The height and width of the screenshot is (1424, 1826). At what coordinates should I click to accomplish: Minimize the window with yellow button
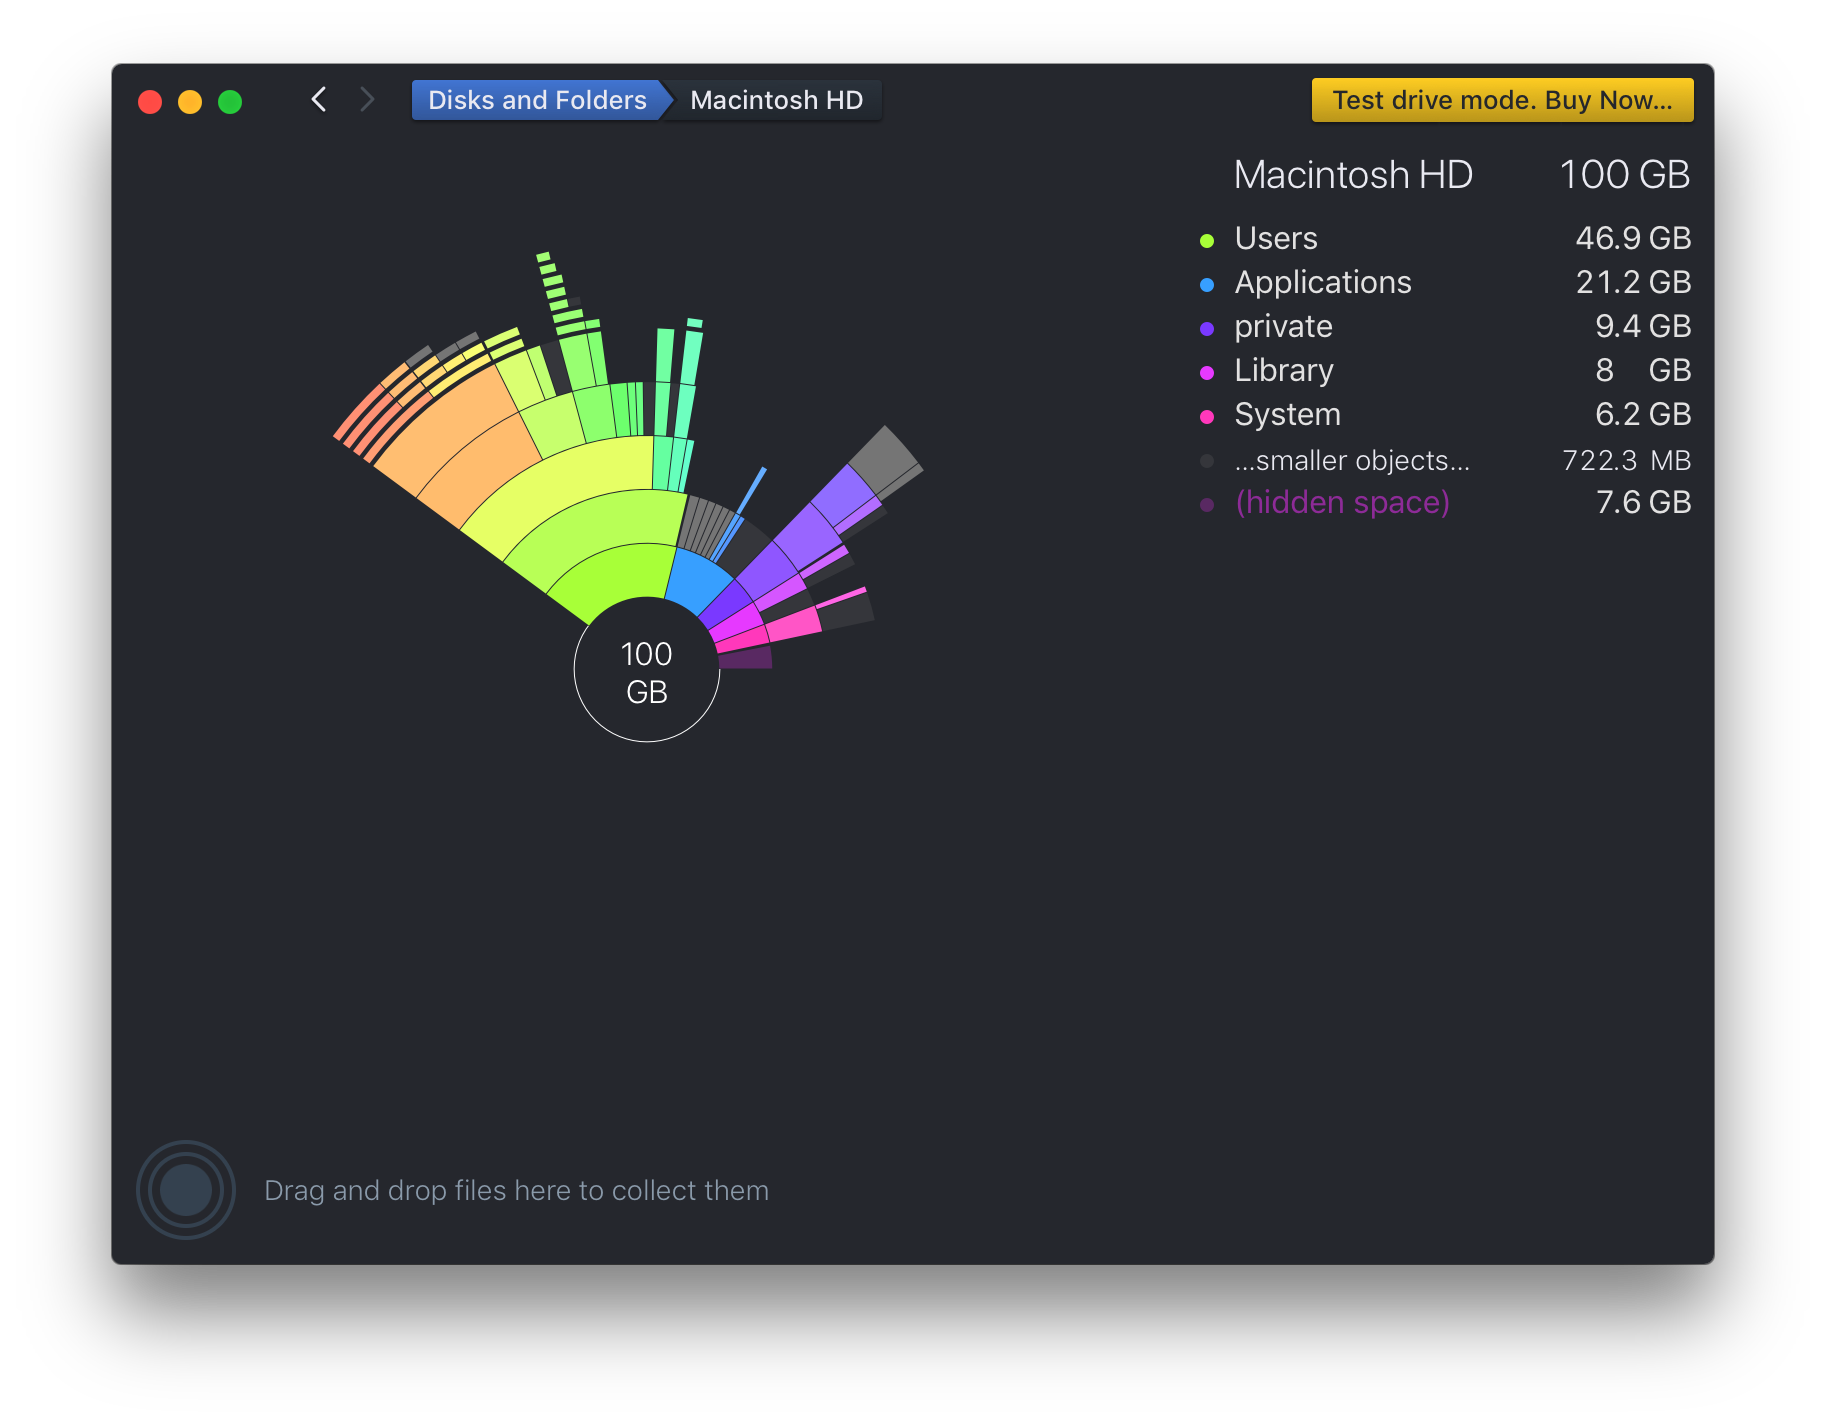(x=190, y=102)
